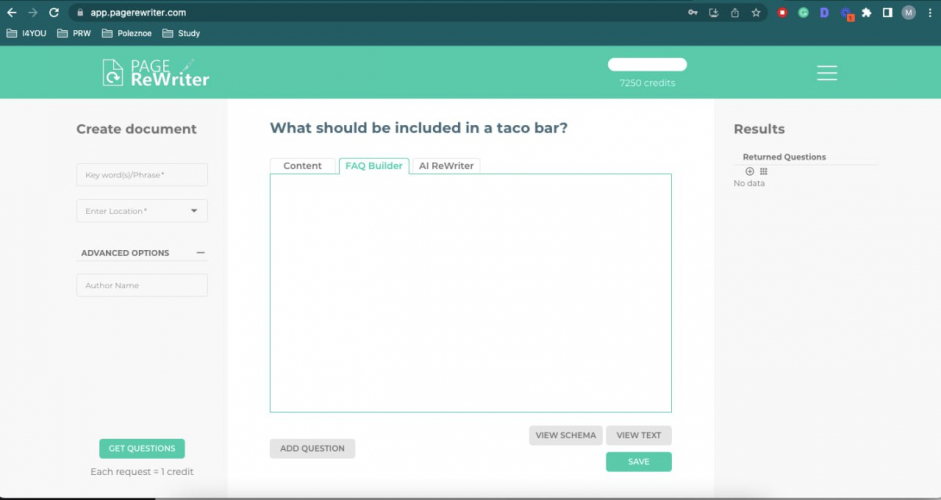Click the lock icon in the address bar

(80, 13)
